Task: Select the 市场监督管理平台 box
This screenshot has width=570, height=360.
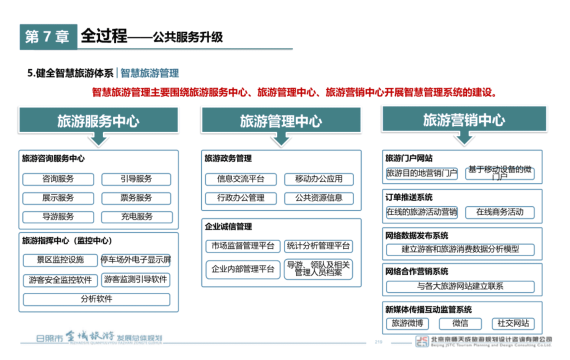Action: (x=243, y=247)
